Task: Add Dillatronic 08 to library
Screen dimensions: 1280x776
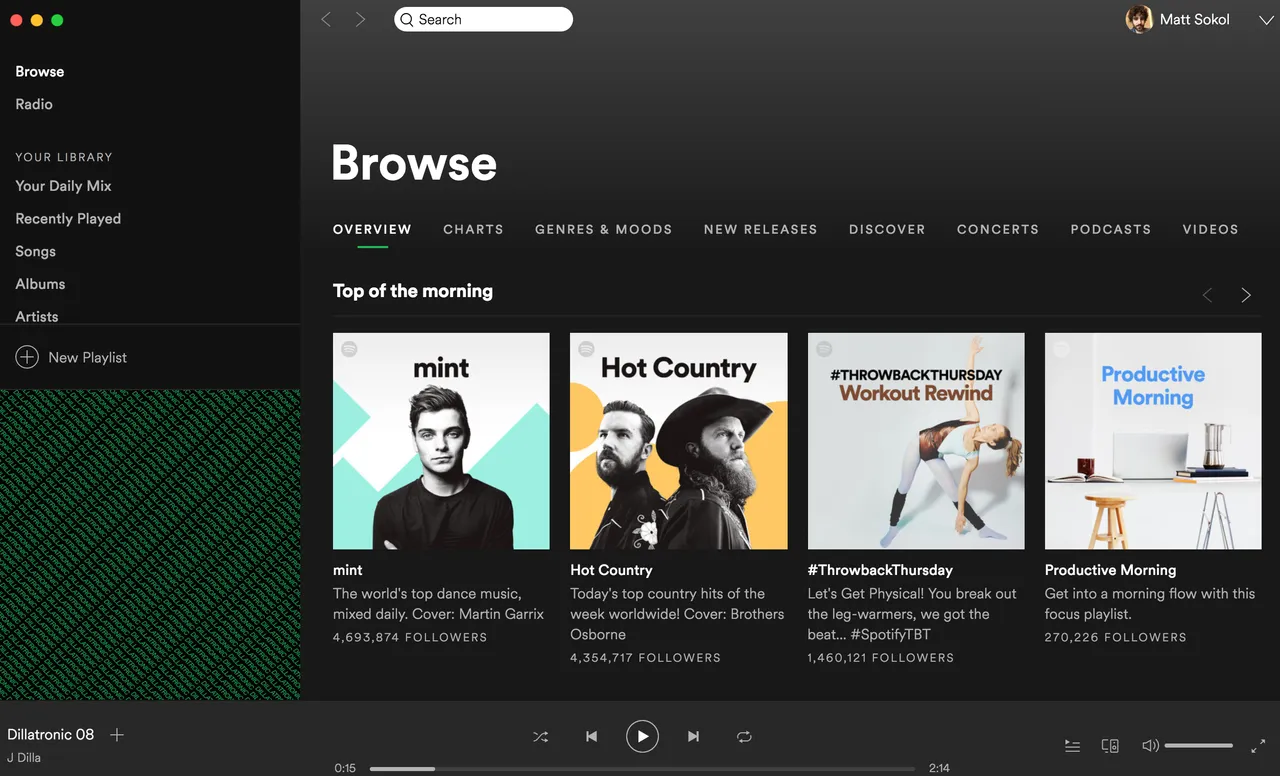Action: pos(117,735)
